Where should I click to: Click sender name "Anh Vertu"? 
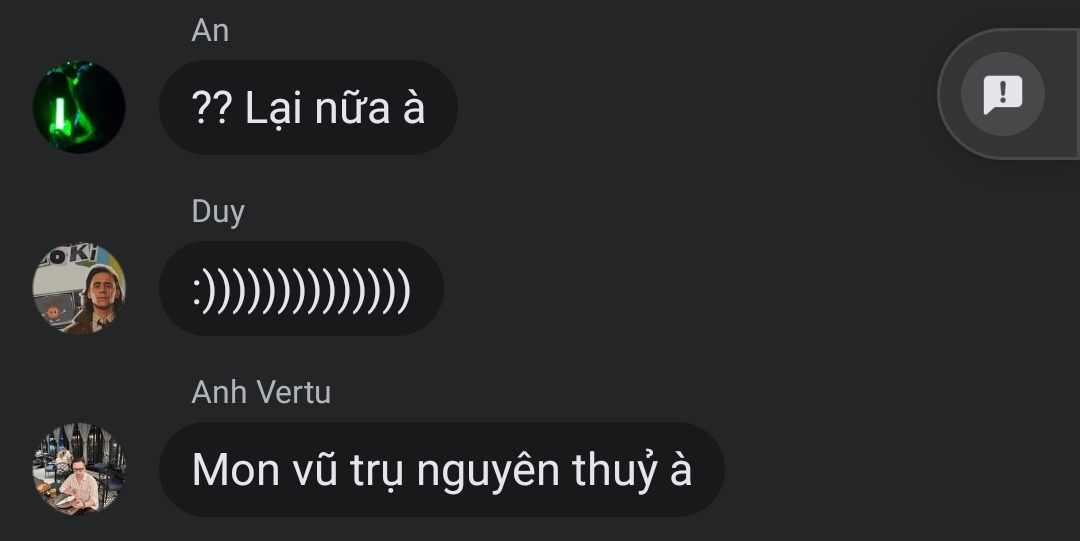click(x=261, y=393)
